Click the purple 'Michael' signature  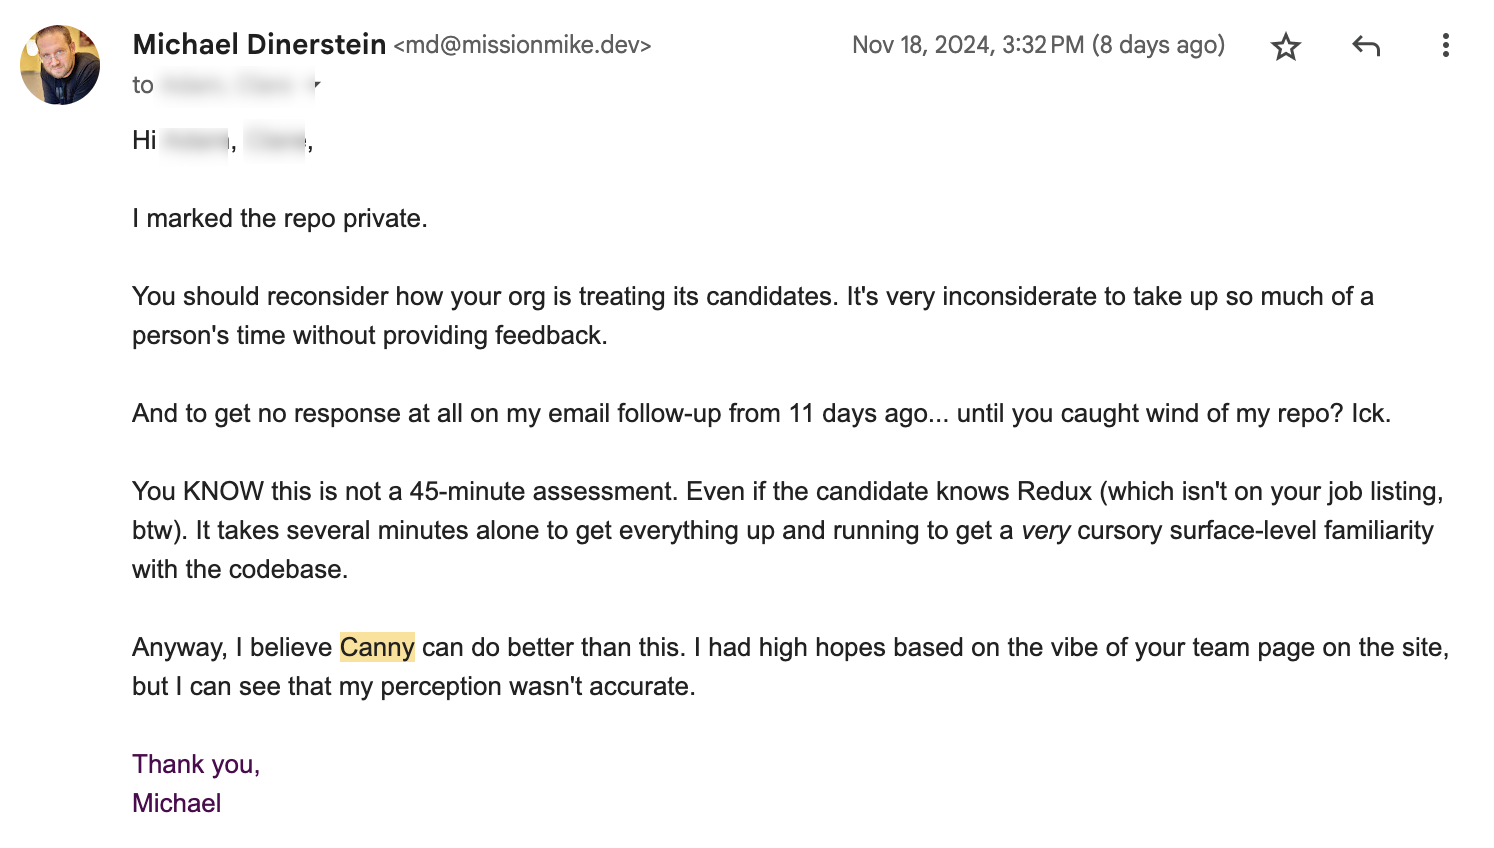tap(176, 803)
